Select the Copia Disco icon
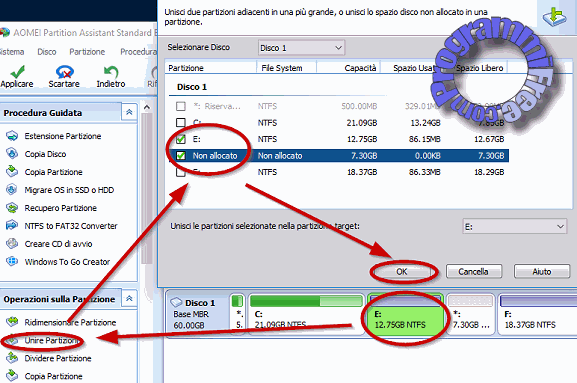 12,154
